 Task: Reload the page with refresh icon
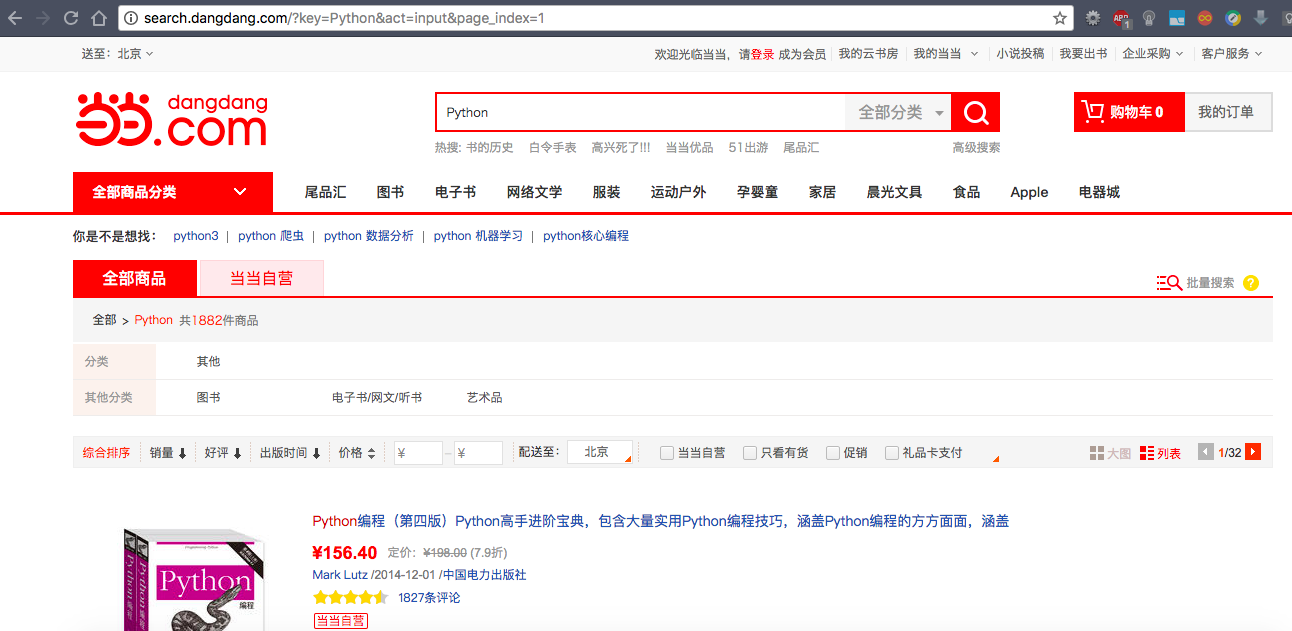[71, 18]
